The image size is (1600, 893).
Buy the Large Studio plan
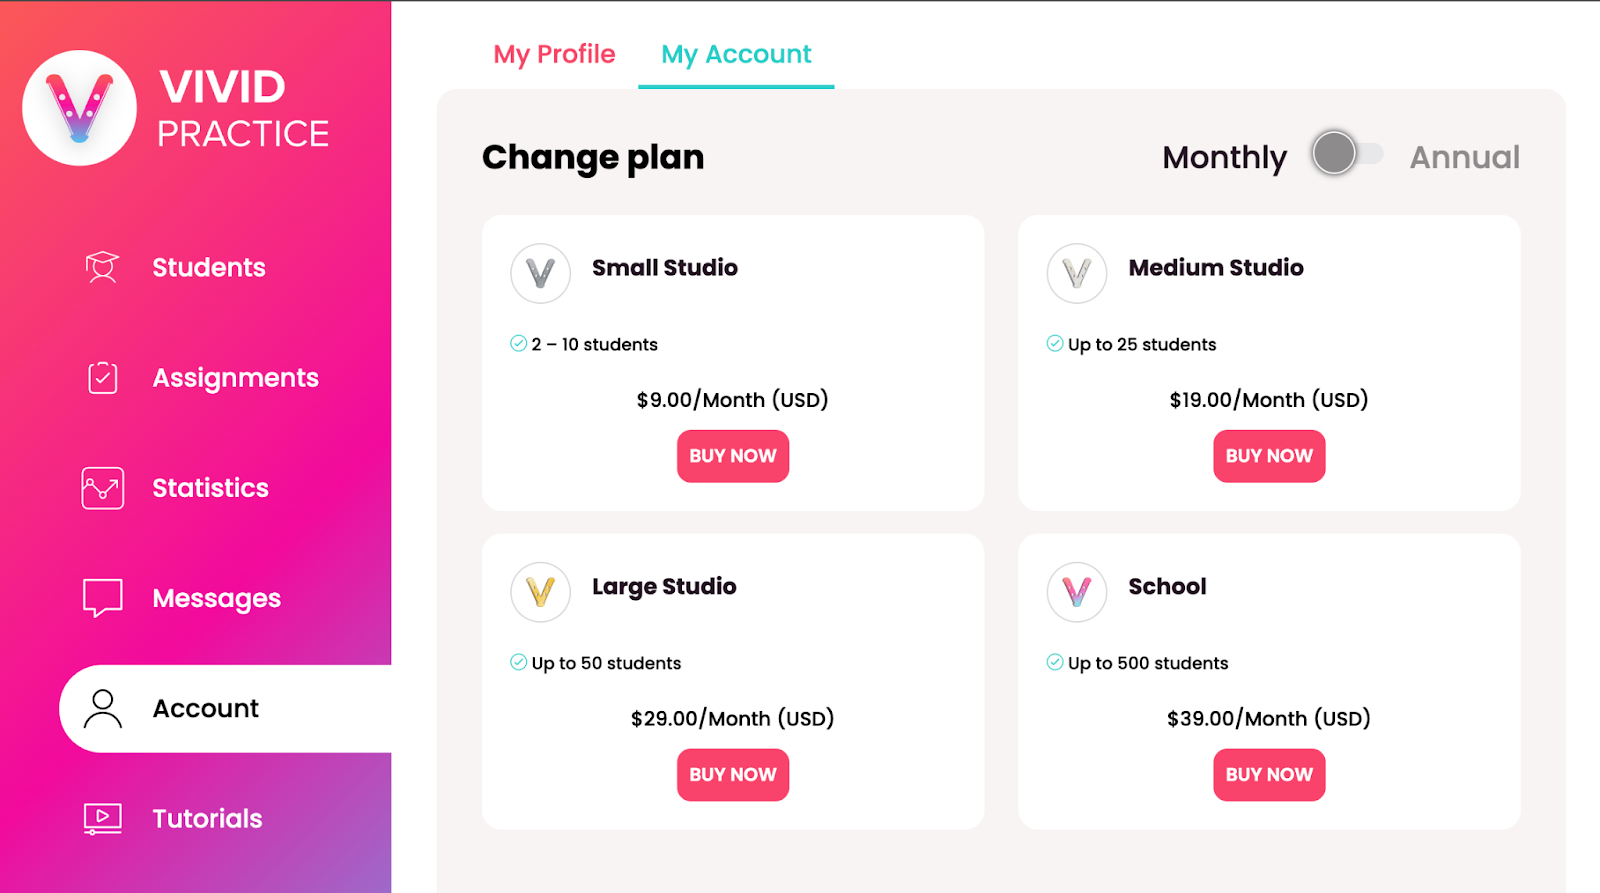(733, 775)
